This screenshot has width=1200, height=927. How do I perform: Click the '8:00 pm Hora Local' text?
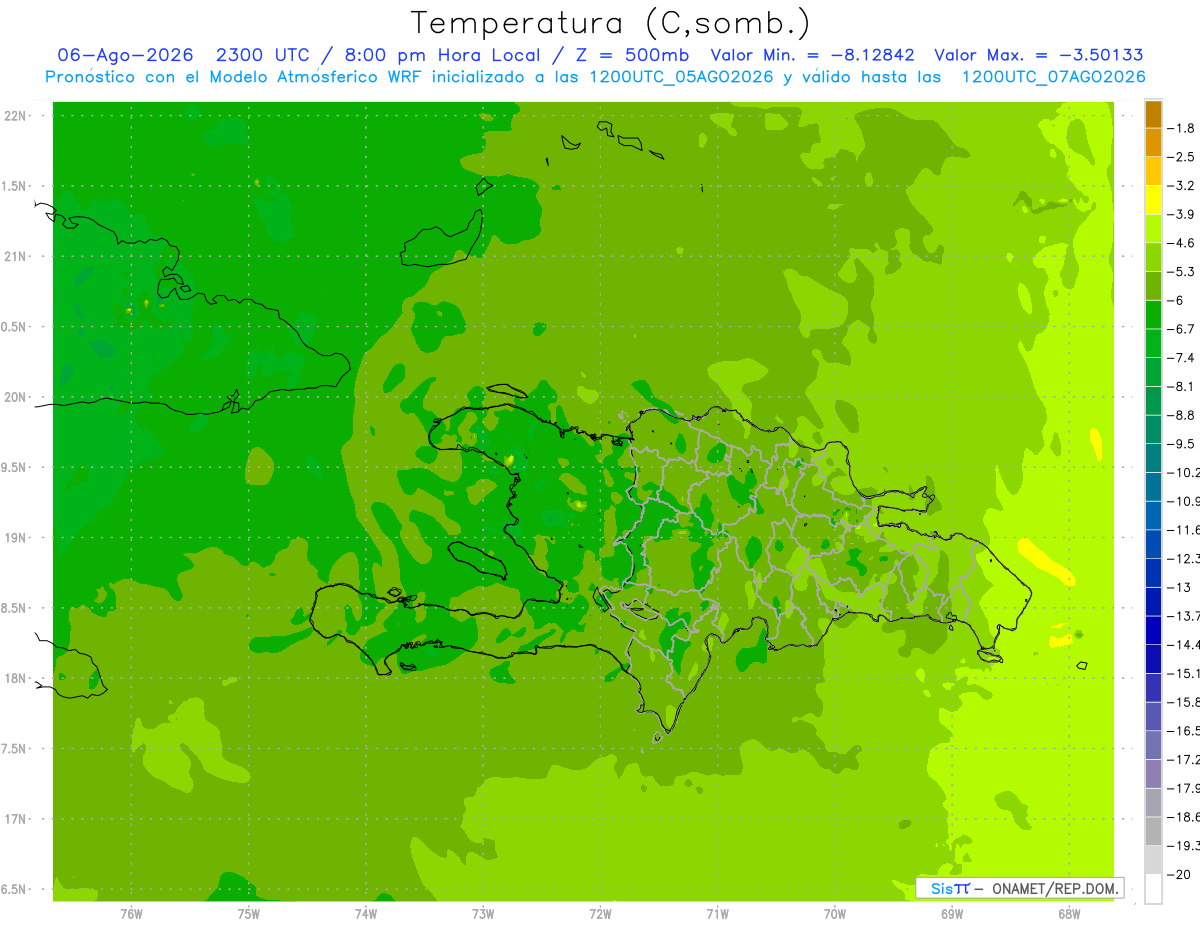[x=445, y=55]
